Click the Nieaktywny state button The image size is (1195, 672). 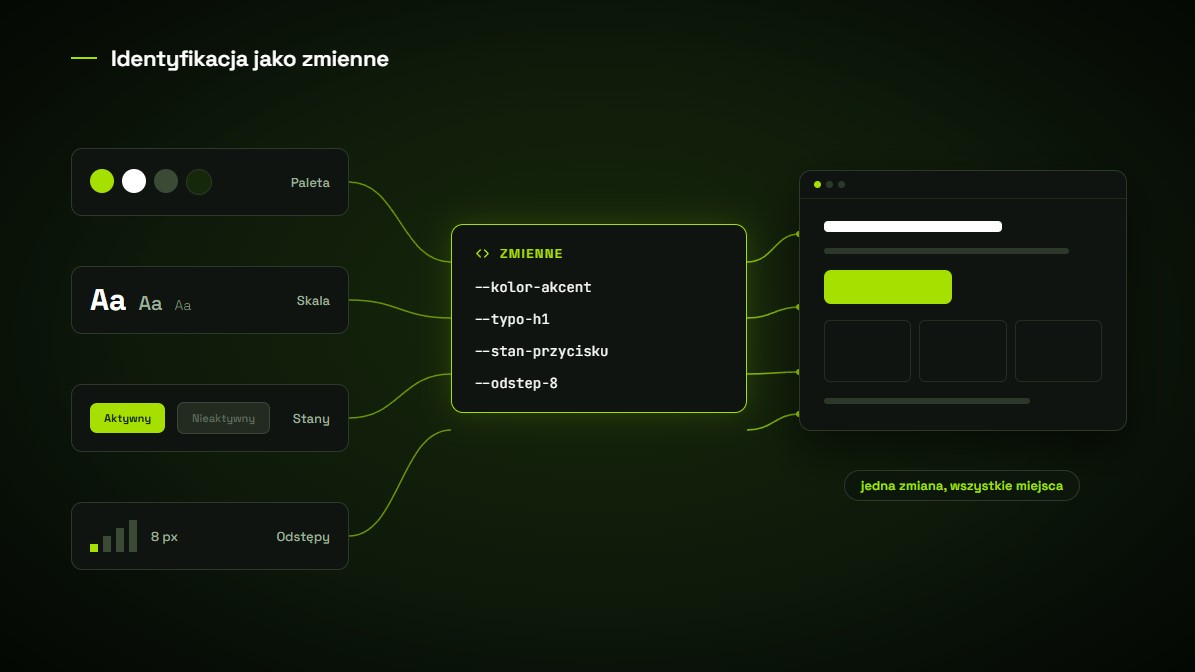[x=223, y=418]
